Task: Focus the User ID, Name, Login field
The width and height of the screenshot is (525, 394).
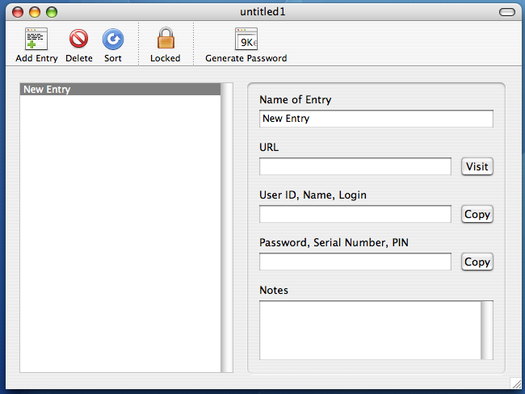Action: (x=355, y=214)
